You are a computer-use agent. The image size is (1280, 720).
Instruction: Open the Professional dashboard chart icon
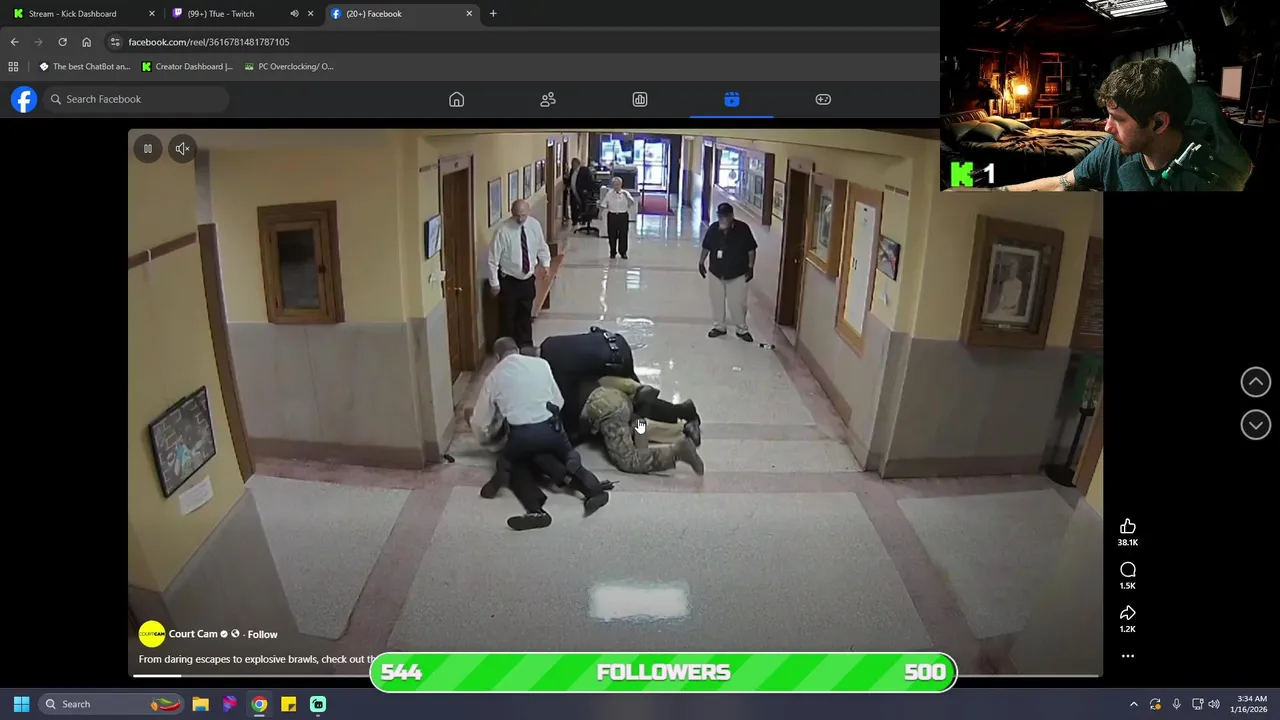click(x=640, y=99)
